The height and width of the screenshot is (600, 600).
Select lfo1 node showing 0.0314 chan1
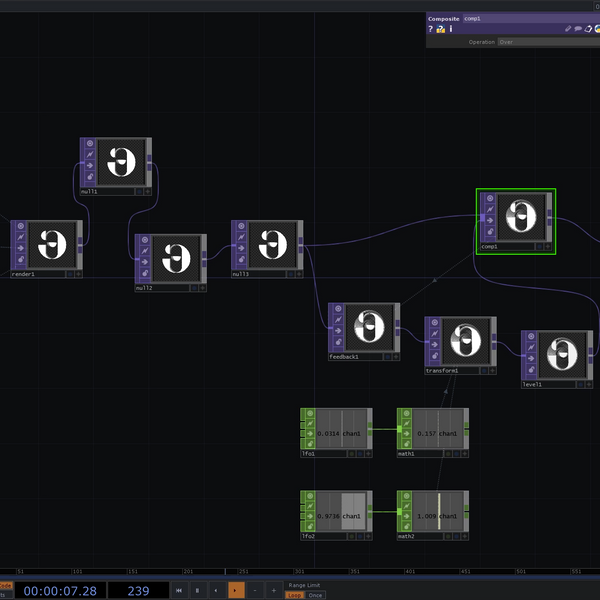tap(341, 429)
